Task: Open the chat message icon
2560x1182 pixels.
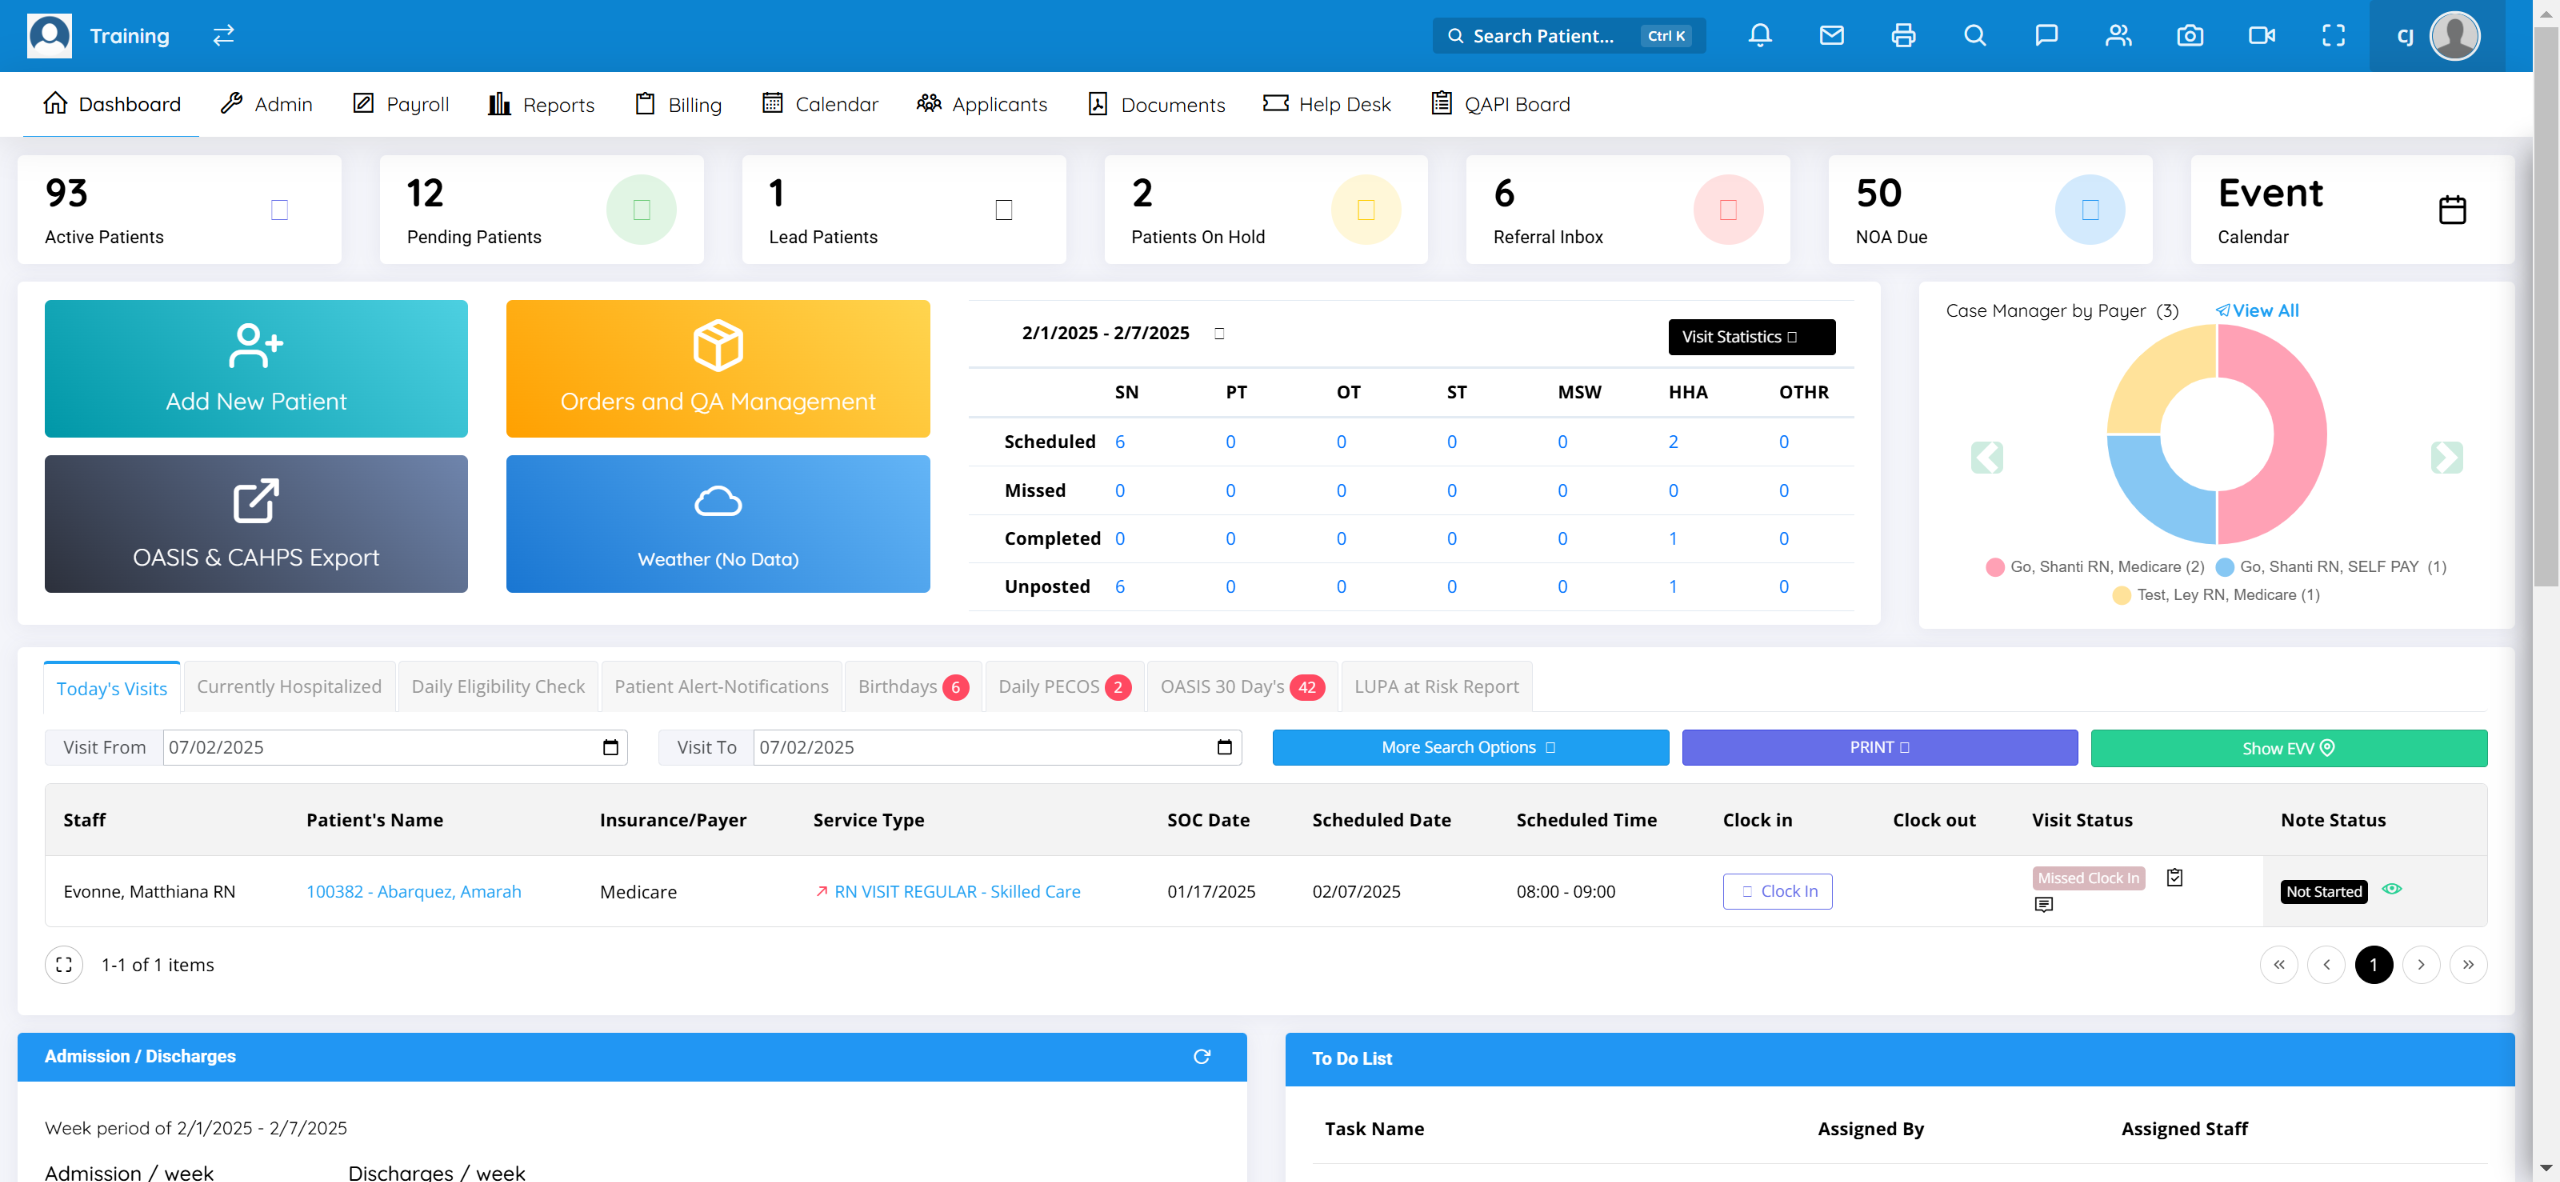Action: tap(2046, 36)
